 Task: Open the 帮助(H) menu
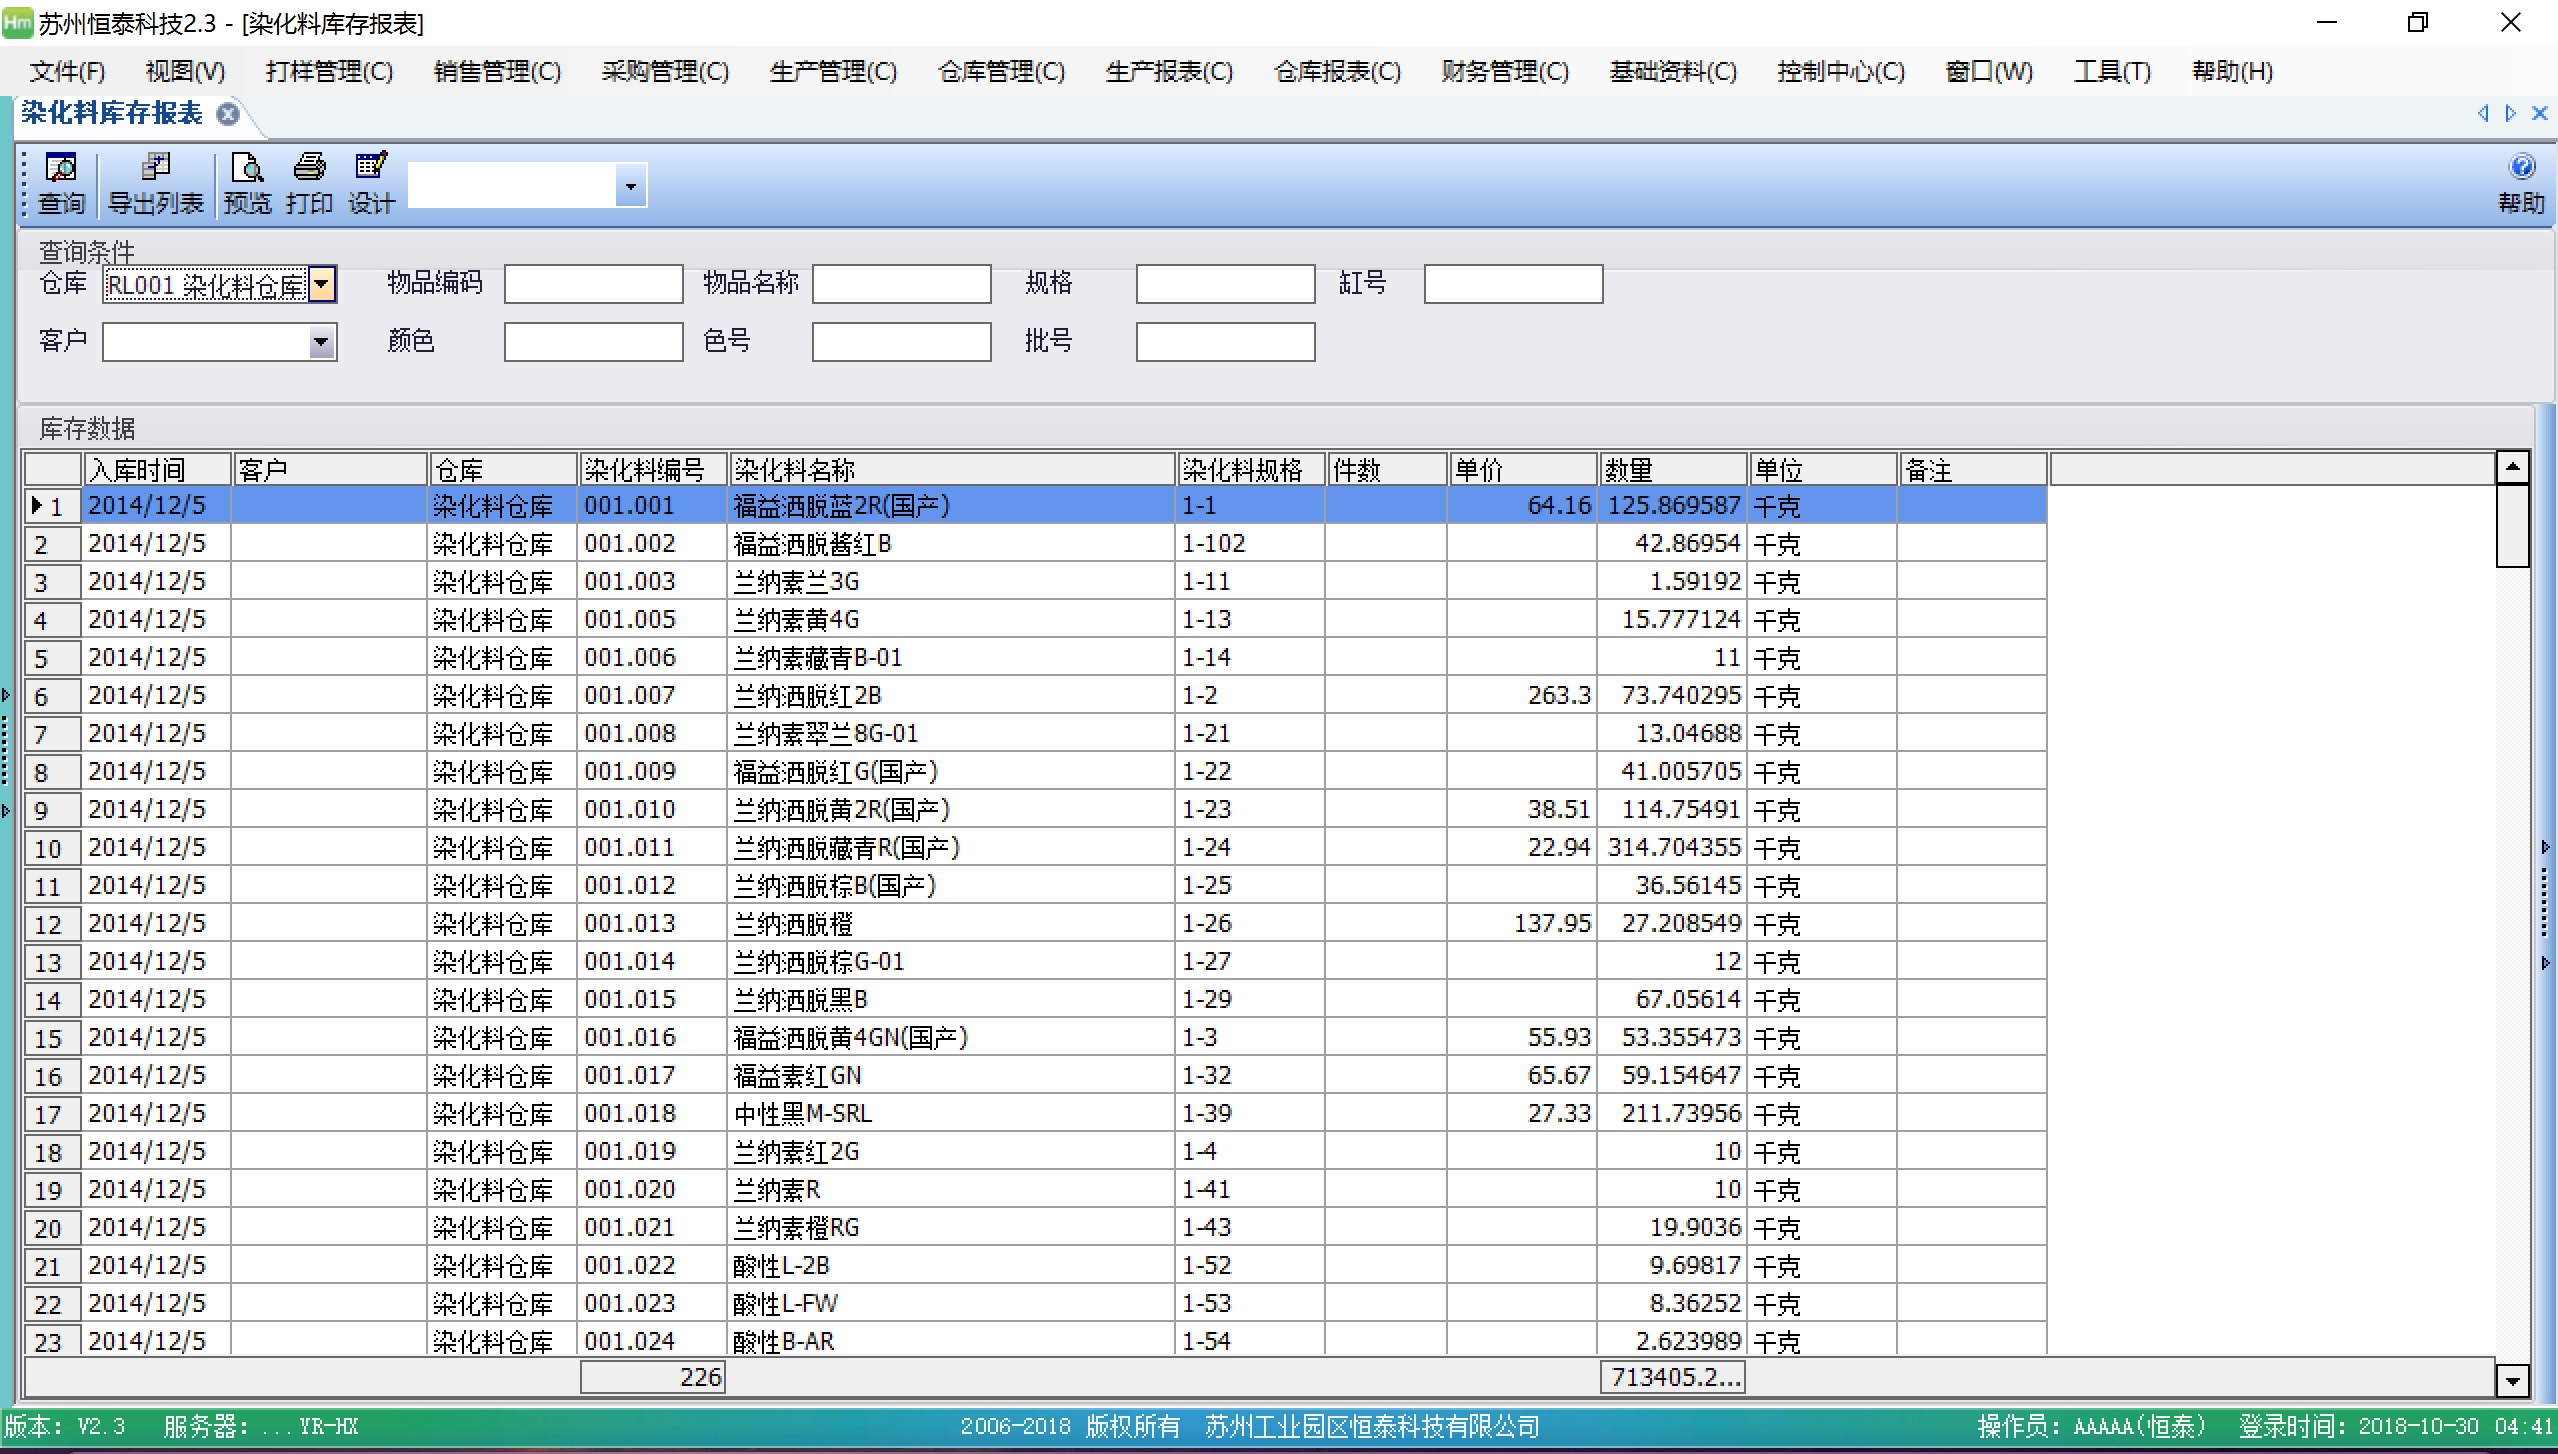point(2232,72)
